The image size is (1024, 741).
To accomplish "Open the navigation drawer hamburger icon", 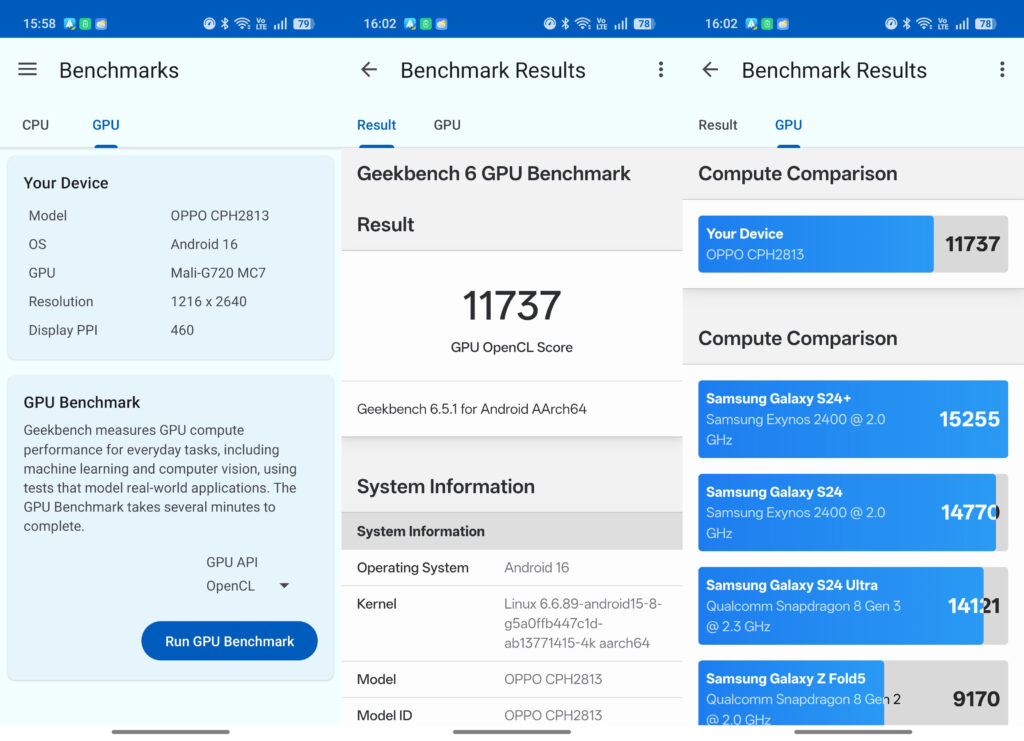I will tap(27, 69).
